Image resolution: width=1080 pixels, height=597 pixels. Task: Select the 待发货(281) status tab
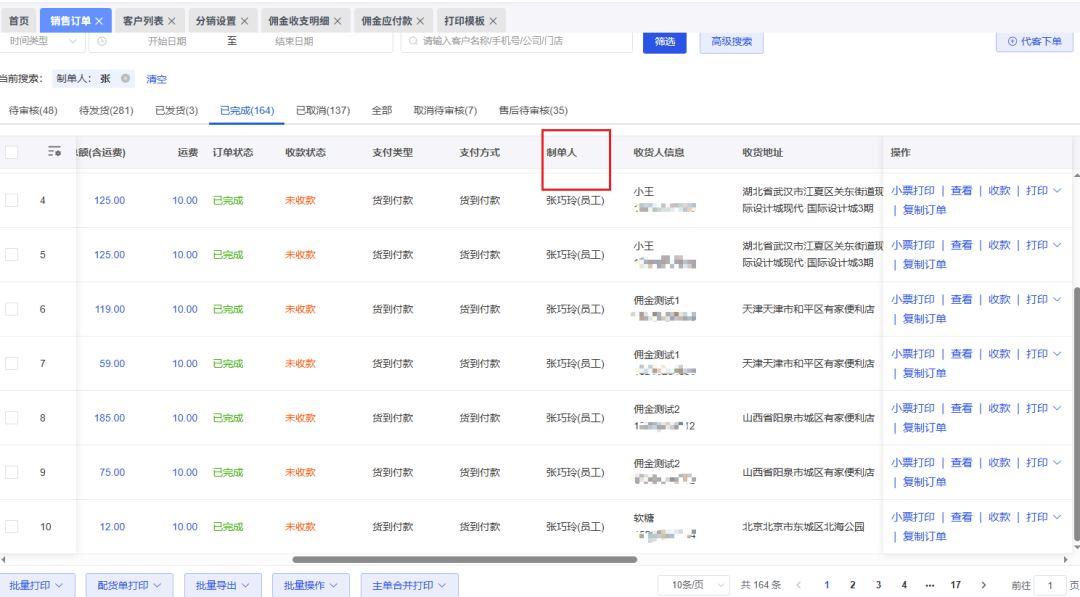click(x=106, y=110)
